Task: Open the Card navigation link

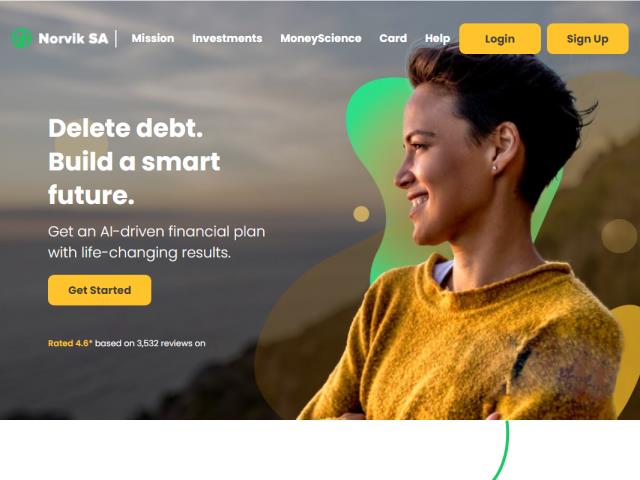Action: (393, 38)
